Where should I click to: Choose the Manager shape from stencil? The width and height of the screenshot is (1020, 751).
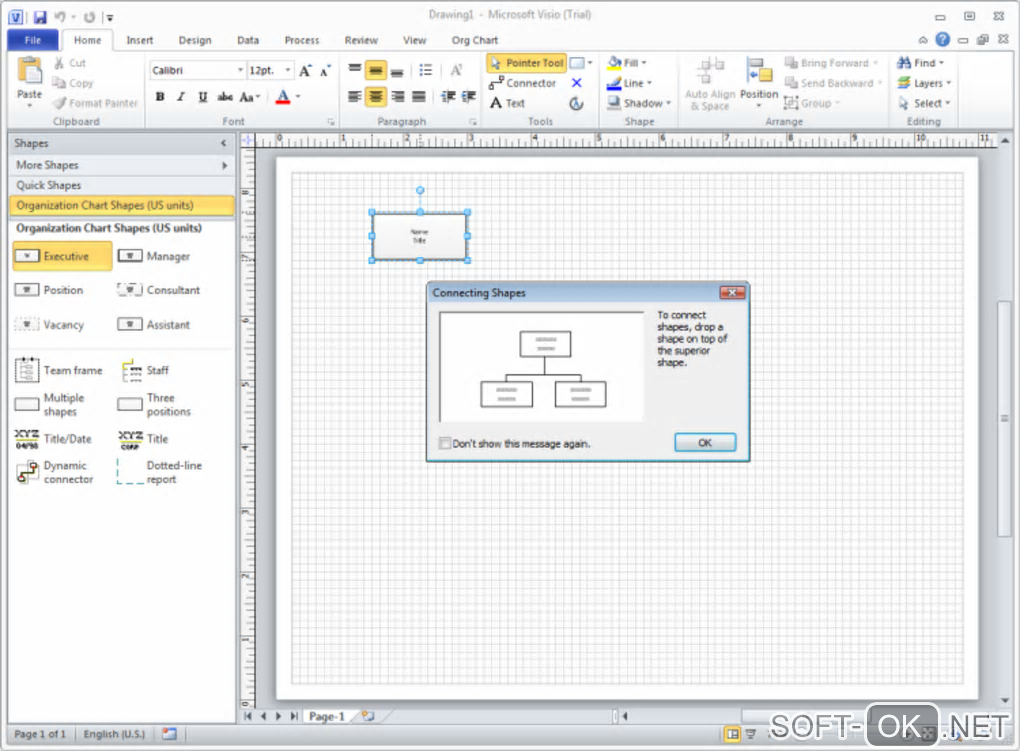(154, 257)
